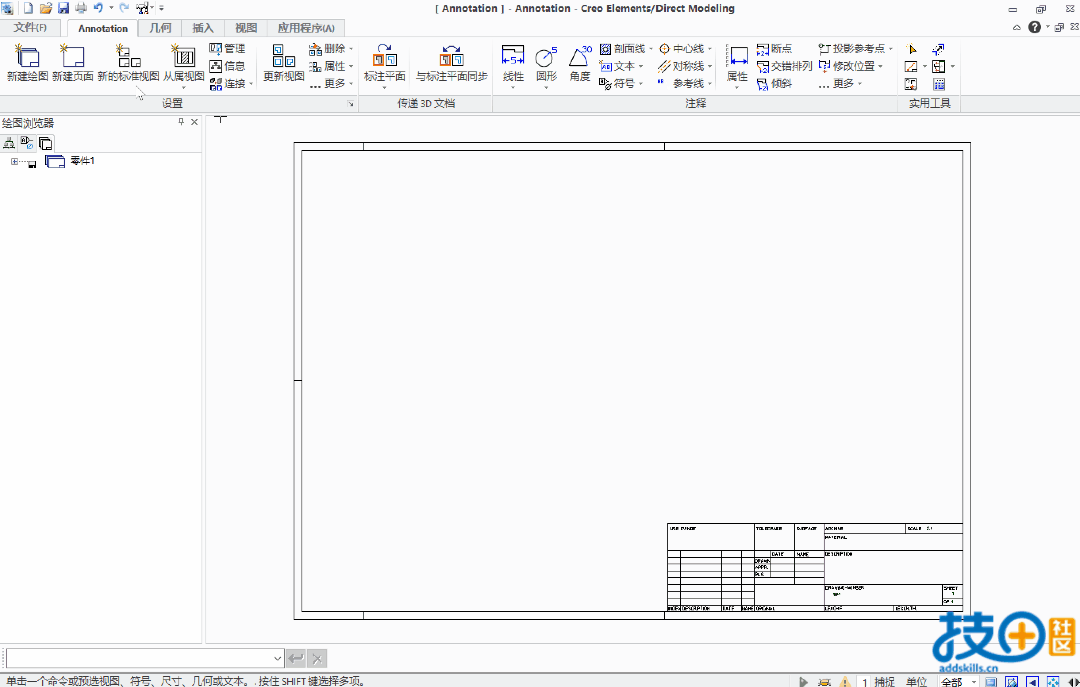Click the bottom-left sketch icon in 实用工具
Viewport: 1080px width, 687px height.
tap(911, 84)
